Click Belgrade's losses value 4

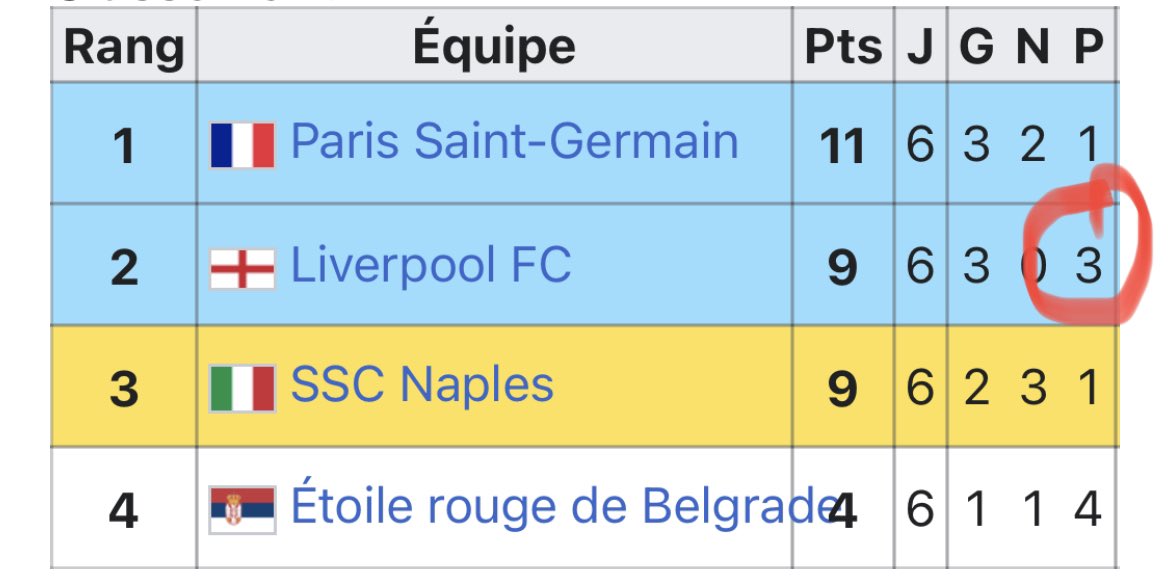pos(1088,509)
